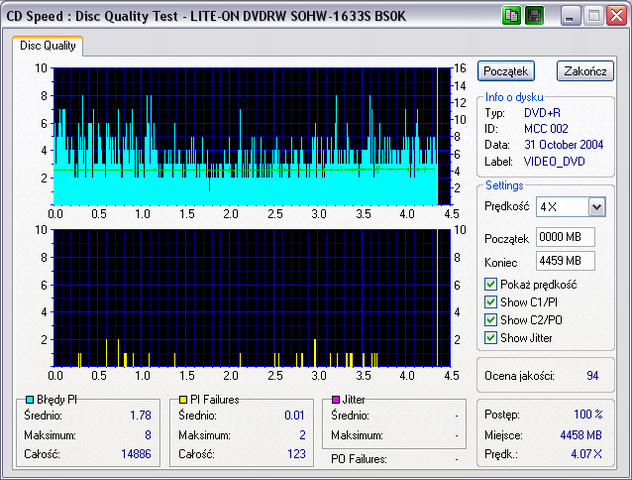Viewport: 632px width, 480px height.
Task: Click the Koniec 4459 MB input field
Action: (565, 261)
